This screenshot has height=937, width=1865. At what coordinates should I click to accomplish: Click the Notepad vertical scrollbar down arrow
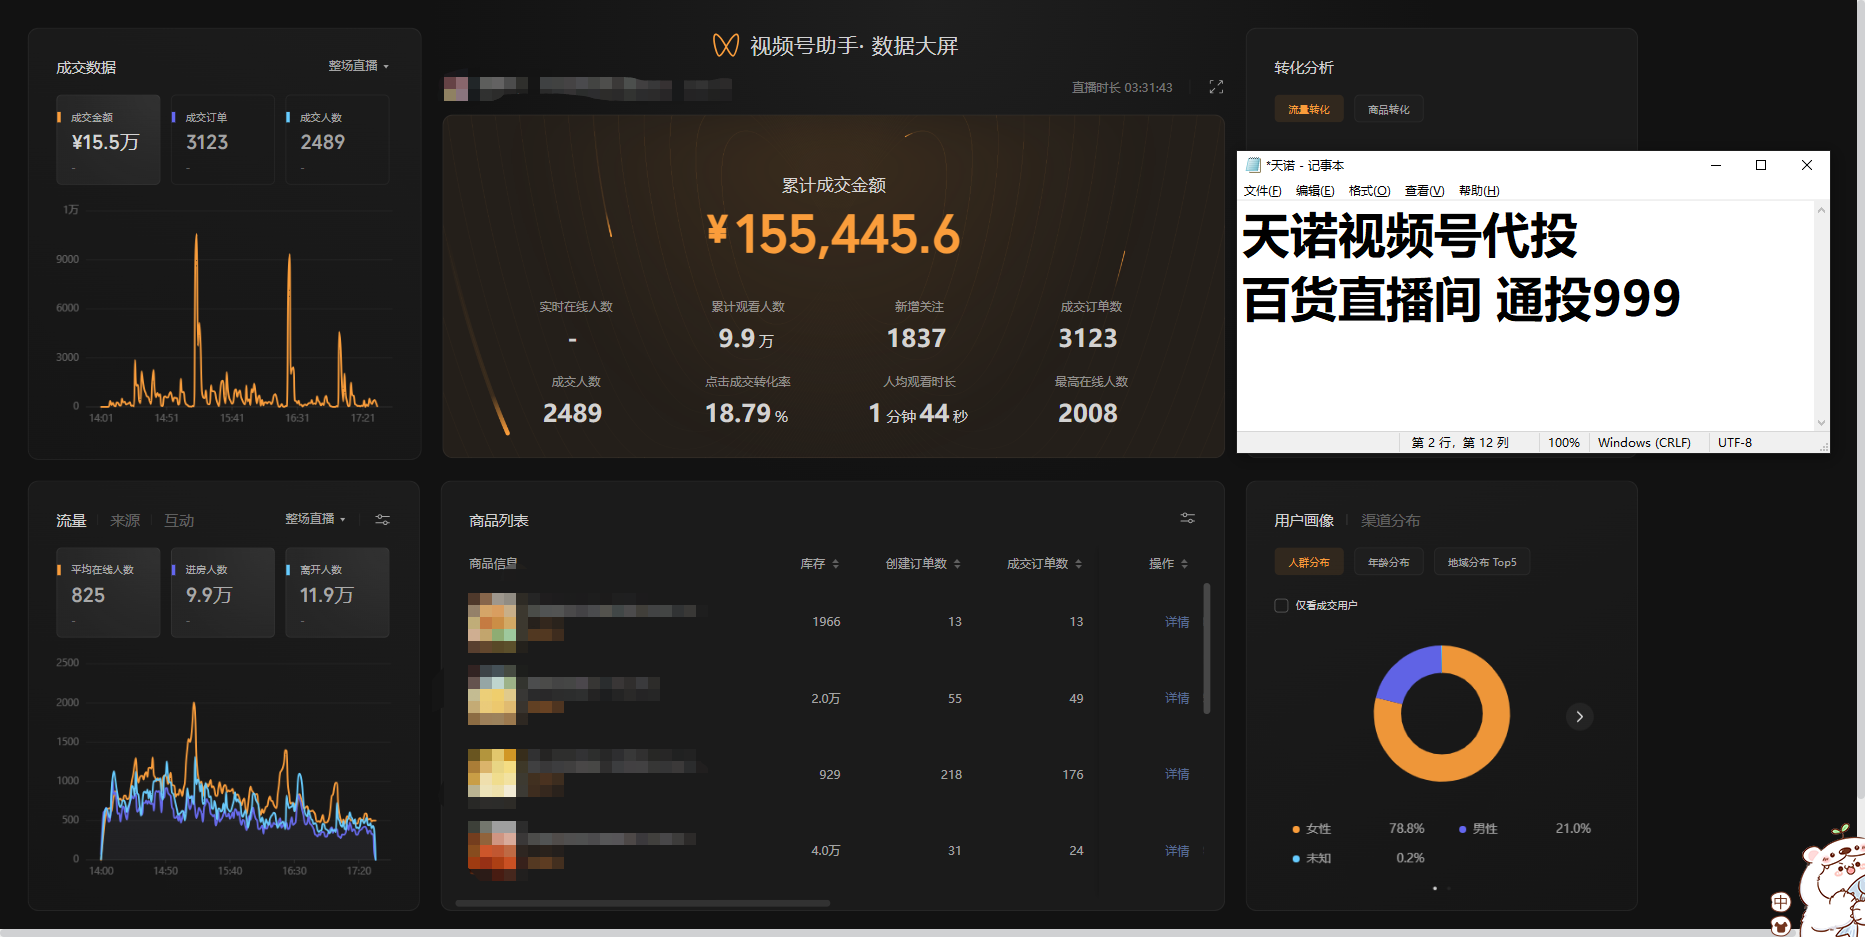tap(1821, 423)
